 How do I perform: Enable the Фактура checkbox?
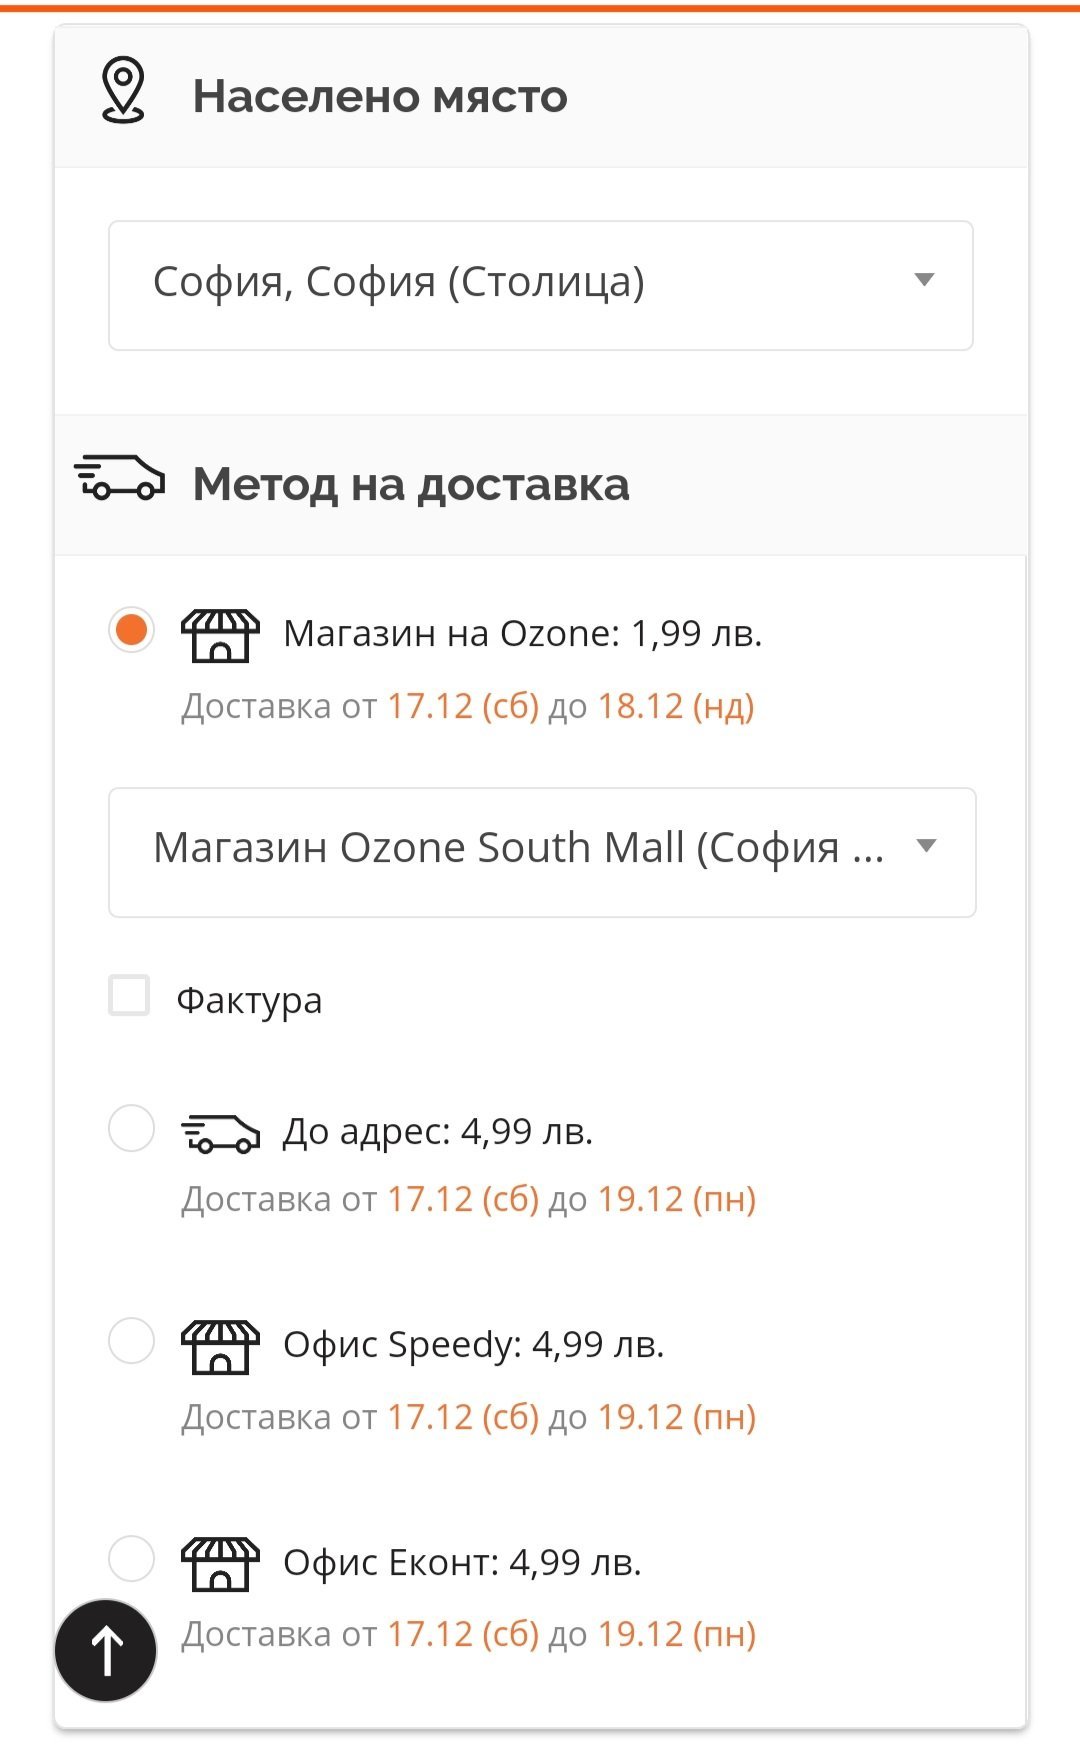[x=129, y=996]
